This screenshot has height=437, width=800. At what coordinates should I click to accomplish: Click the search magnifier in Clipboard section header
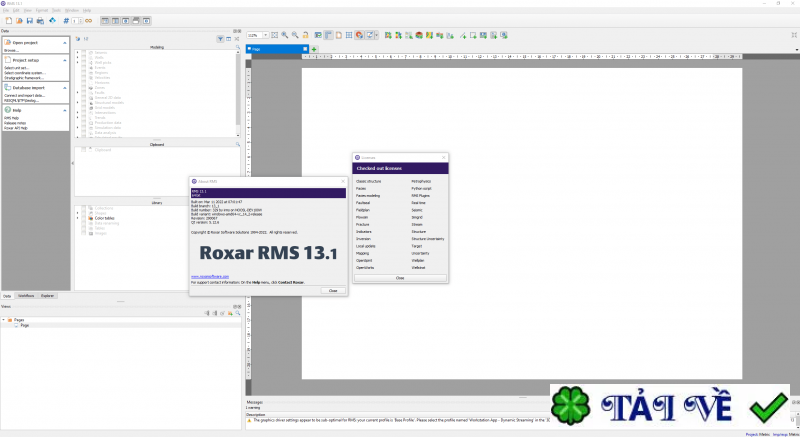tap(238, 144)
